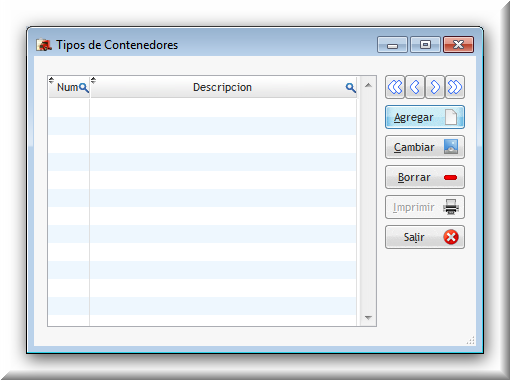
Task: Click the Imprimir button
Action: [x=425, y=207]
